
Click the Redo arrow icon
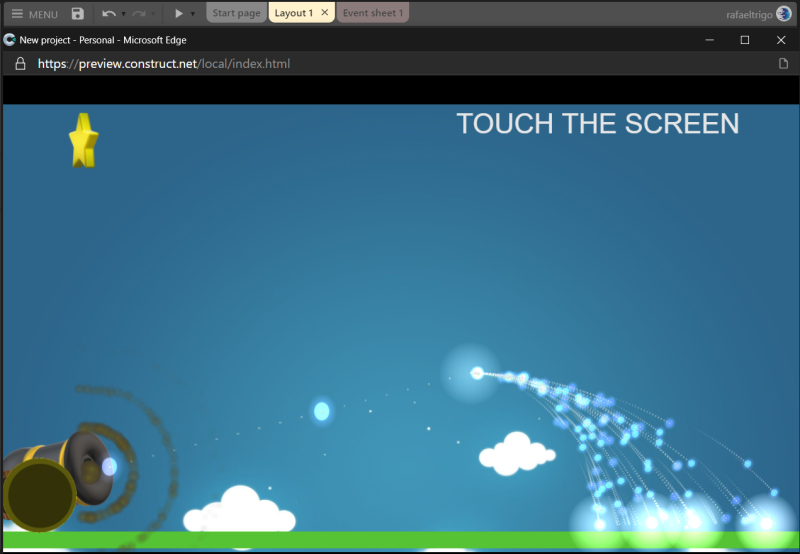tap(139, 14)
